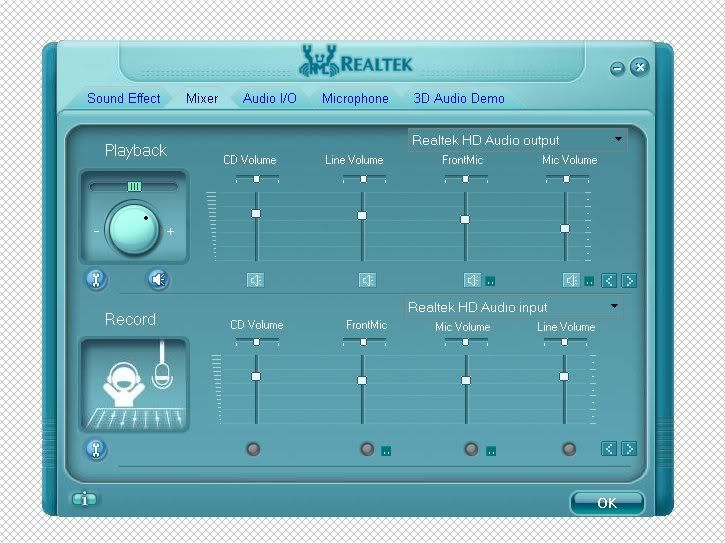Click Record CD Volume vertical slider handle
The width and height of the screenshot is (725, 543).
pyautogui.click(x=256, y=376)
